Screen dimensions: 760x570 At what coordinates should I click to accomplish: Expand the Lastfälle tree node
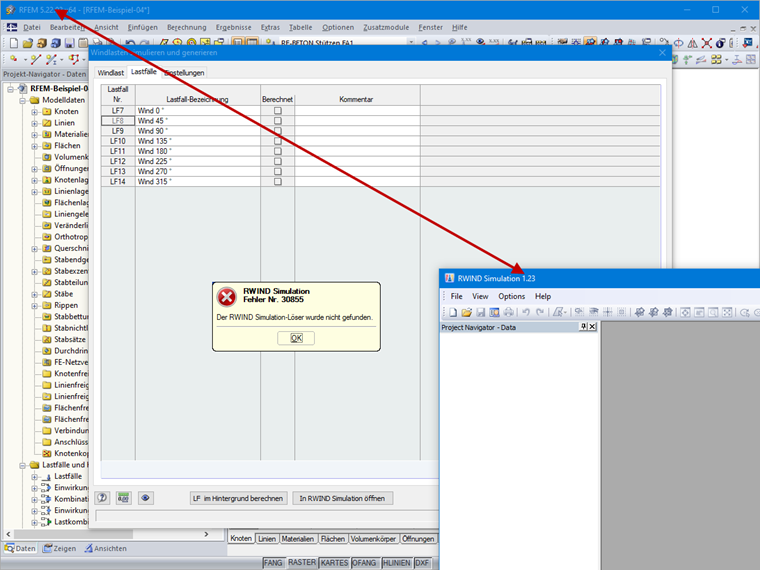(x=34, y=477)
